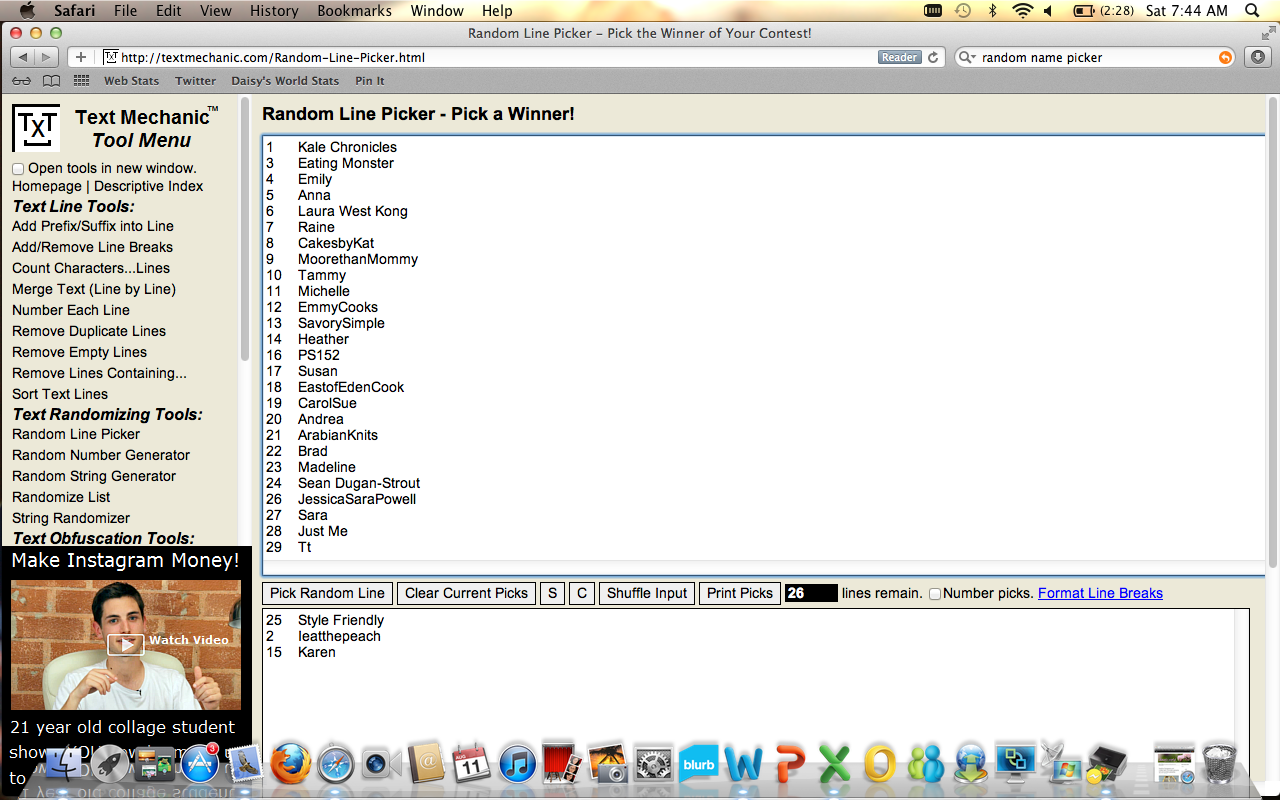Screen dimensions: 1280x800
Task: Click the Spotlight magnifying glass icon
Action: [1251, 11]
